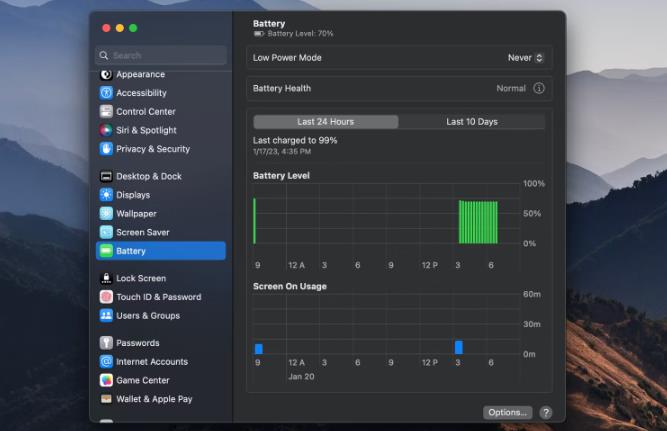Viewport: 667px width, 431px height.
Task: Click the Siri & Spotlight icon
Action: click(106, 130)
